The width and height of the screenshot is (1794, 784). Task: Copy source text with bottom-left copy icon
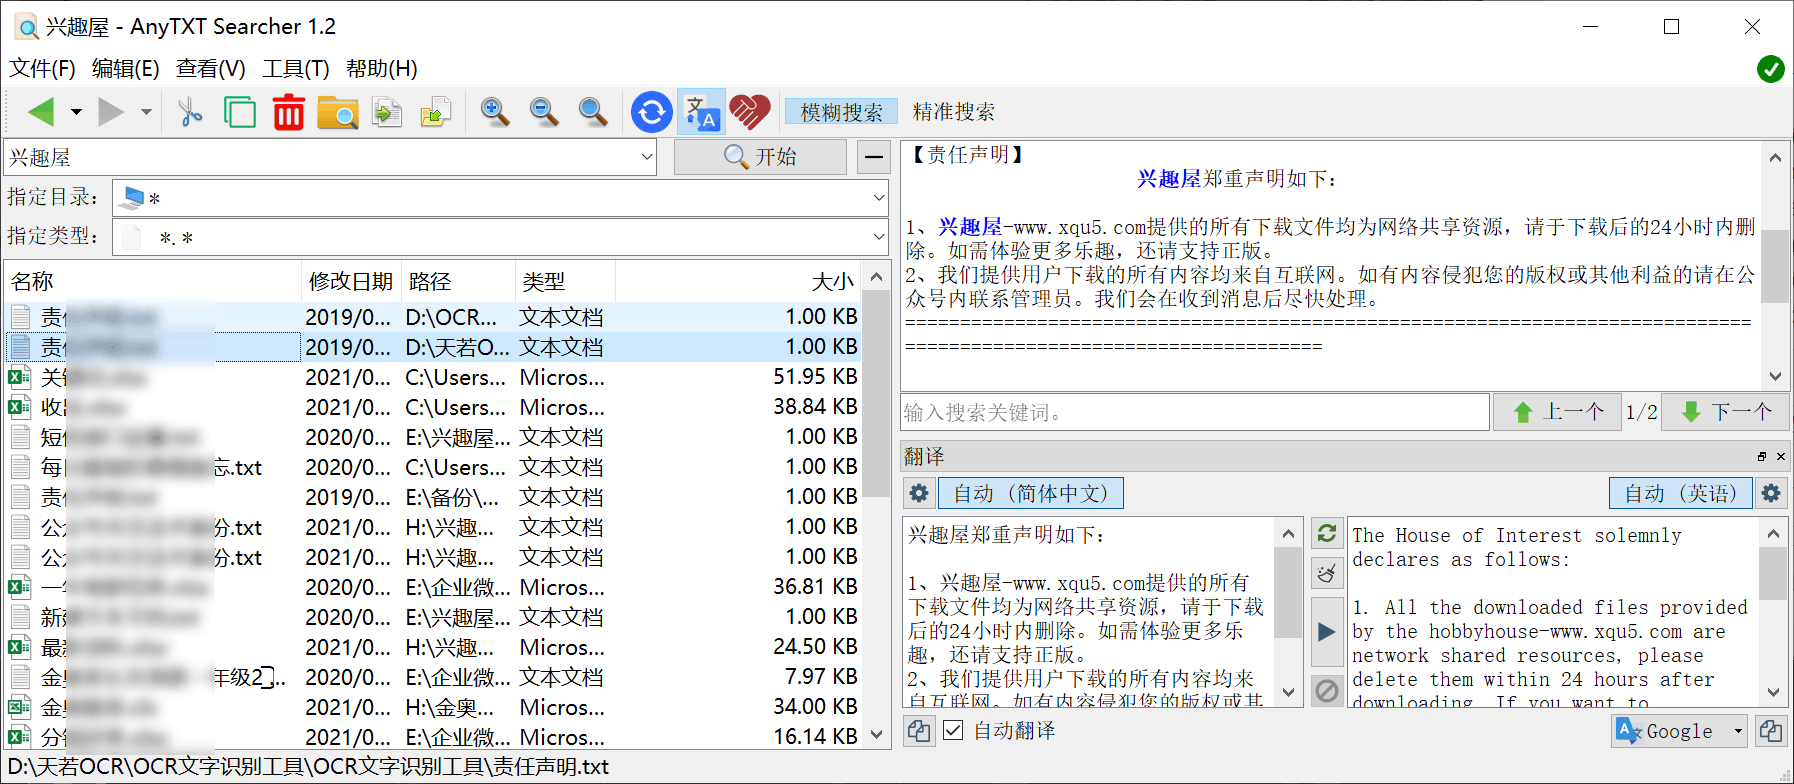coord(919,731)
